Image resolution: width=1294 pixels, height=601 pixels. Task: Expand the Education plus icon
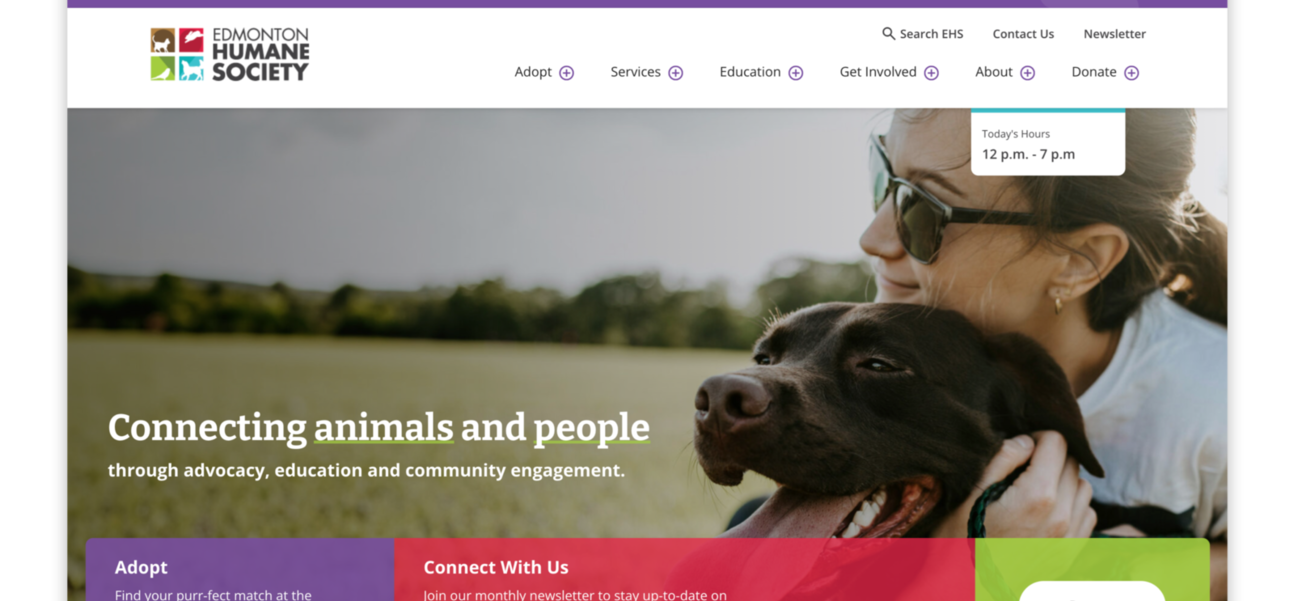796,73
